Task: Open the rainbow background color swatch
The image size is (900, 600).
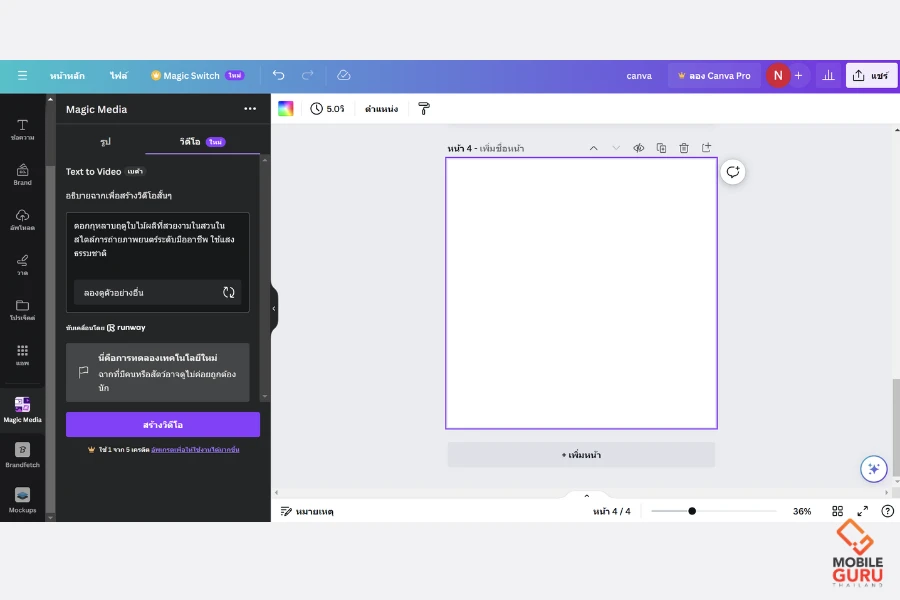Action: (x=286, y=108)
